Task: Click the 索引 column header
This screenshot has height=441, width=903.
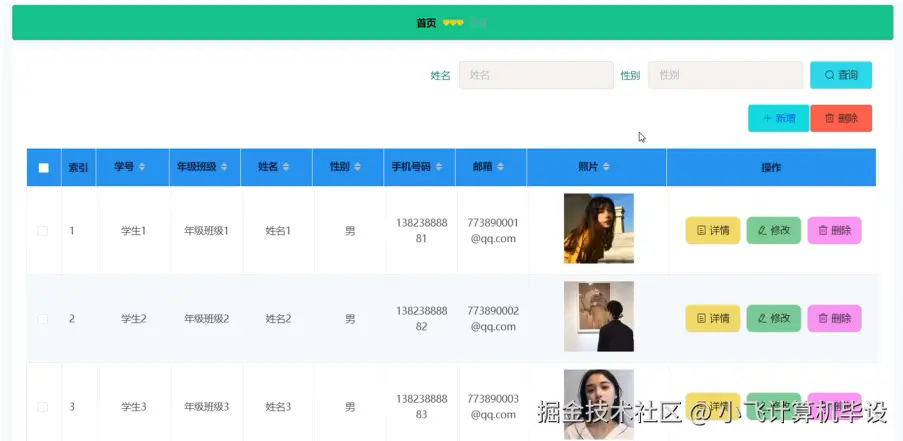Action: click(78, 168)
